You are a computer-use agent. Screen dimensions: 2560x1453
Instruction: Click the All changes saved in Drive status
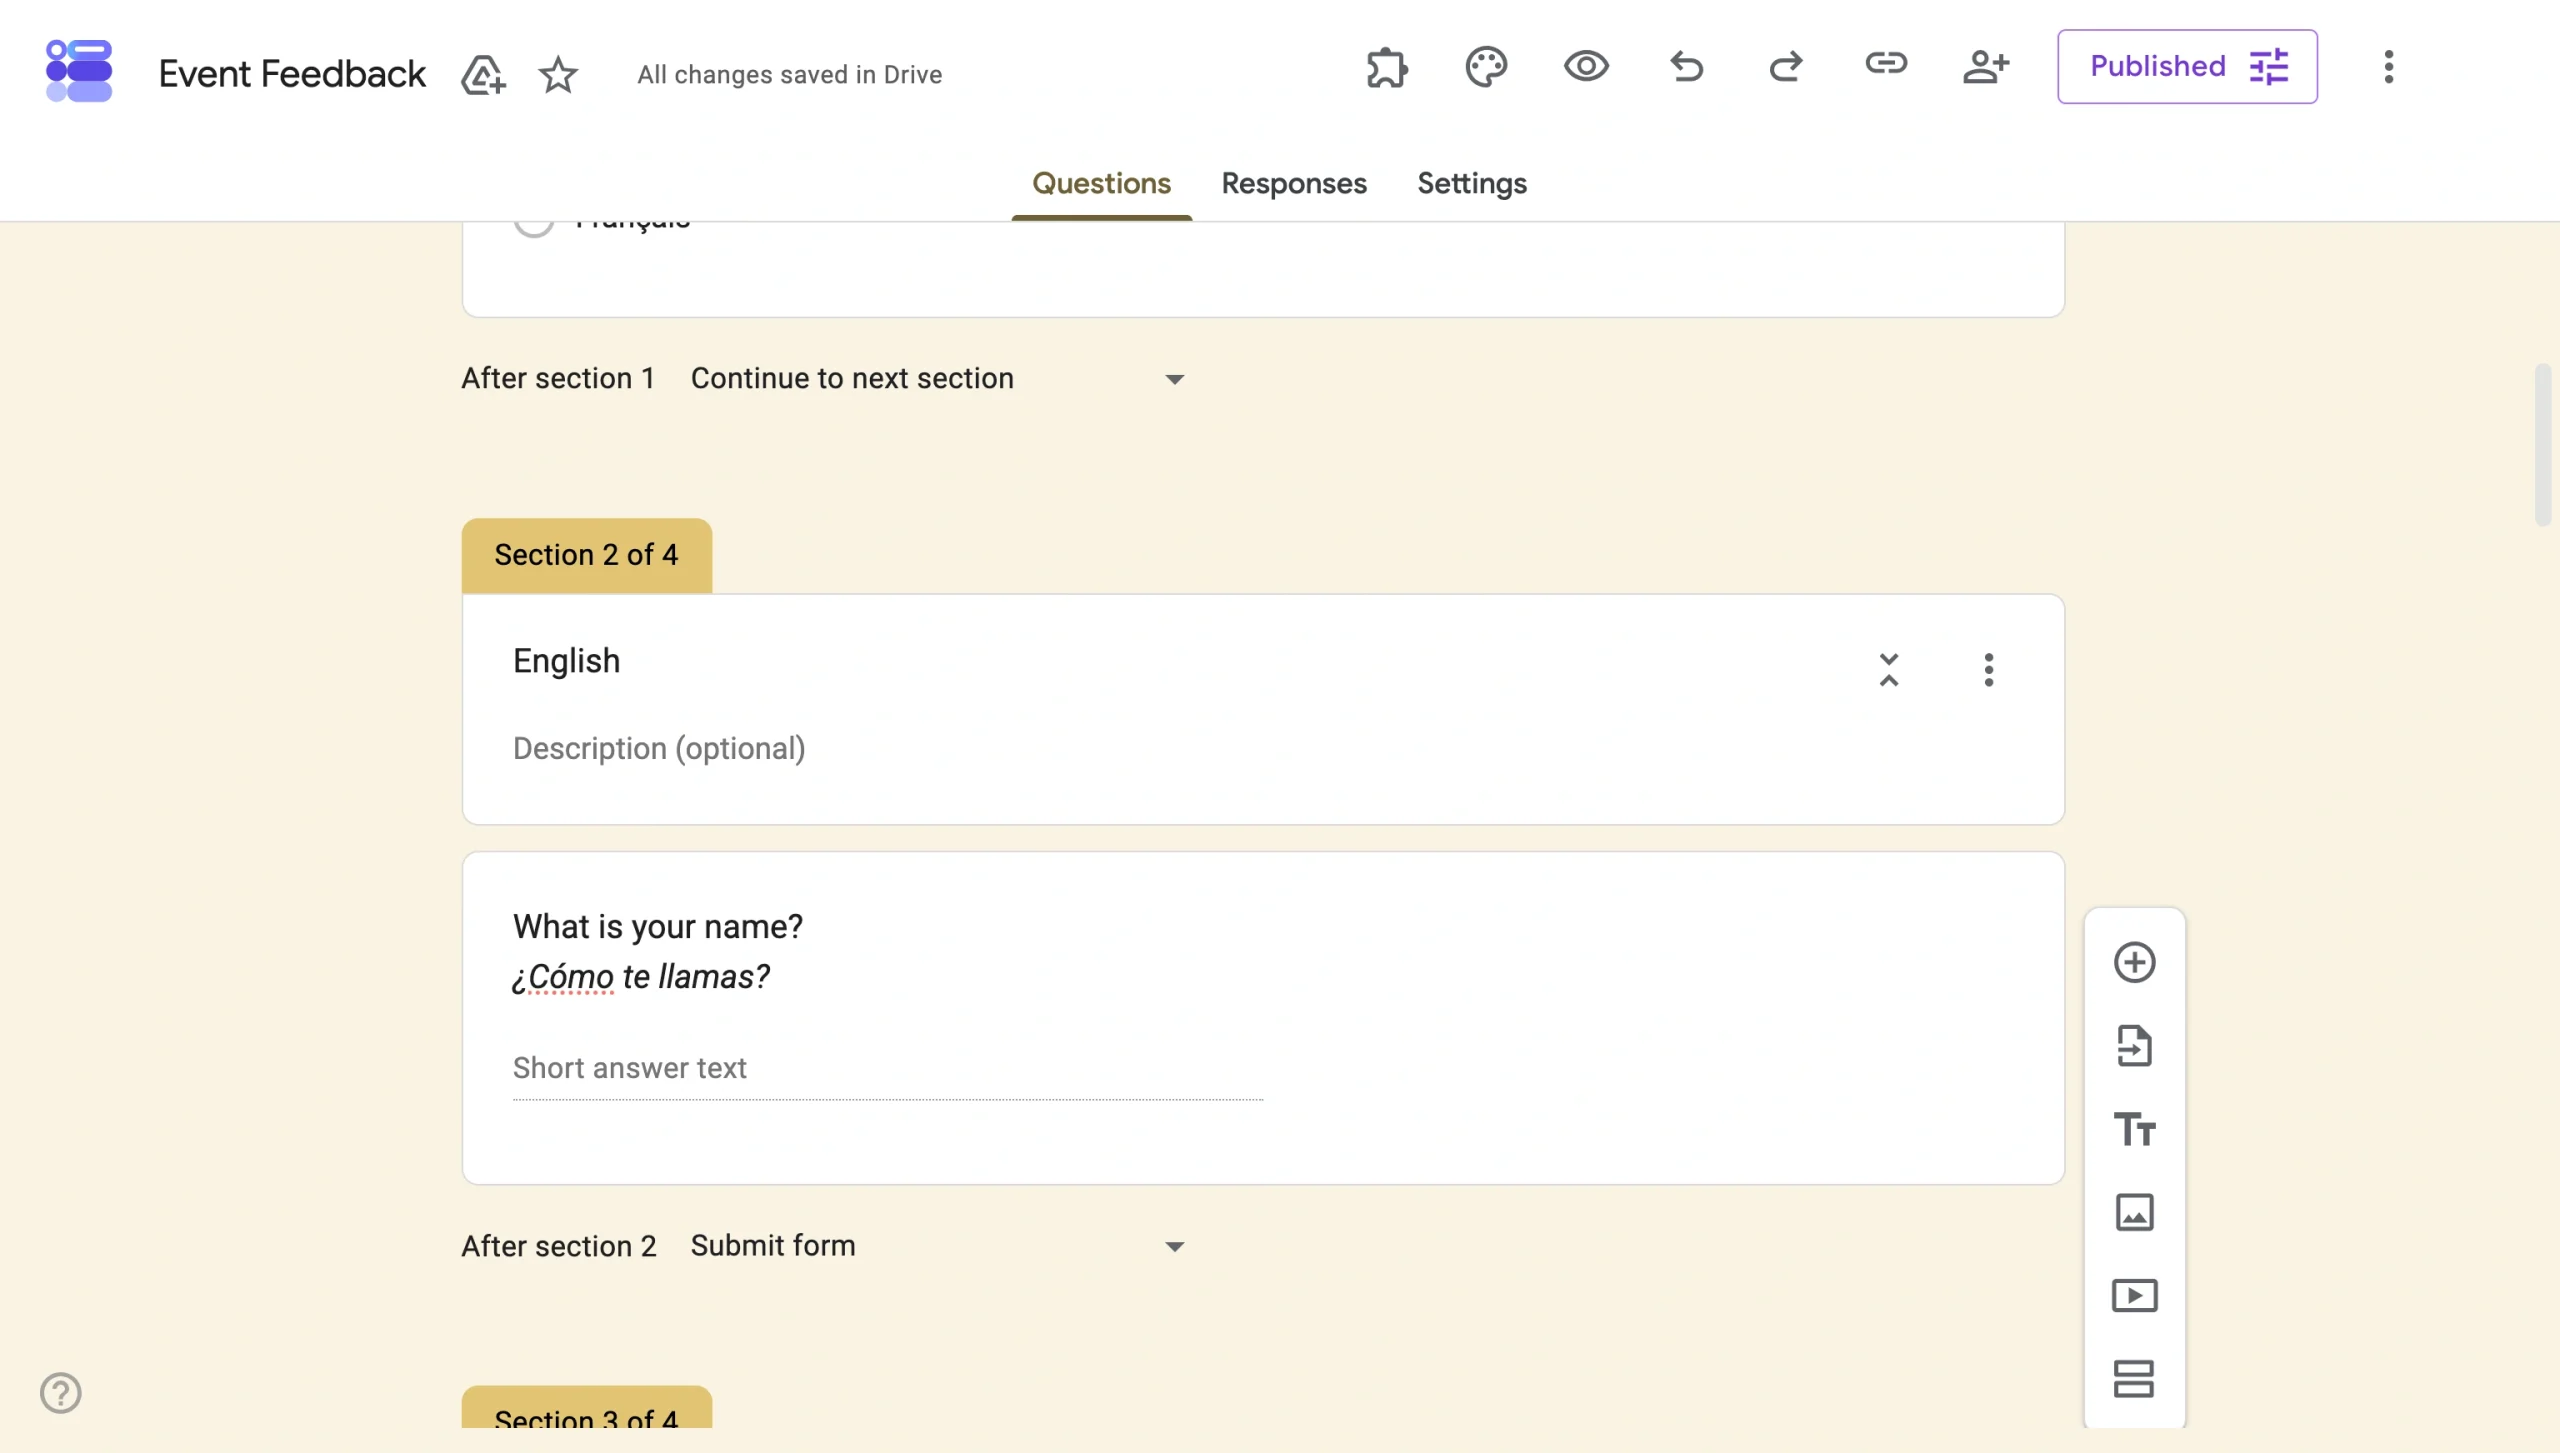coord(790,74)
